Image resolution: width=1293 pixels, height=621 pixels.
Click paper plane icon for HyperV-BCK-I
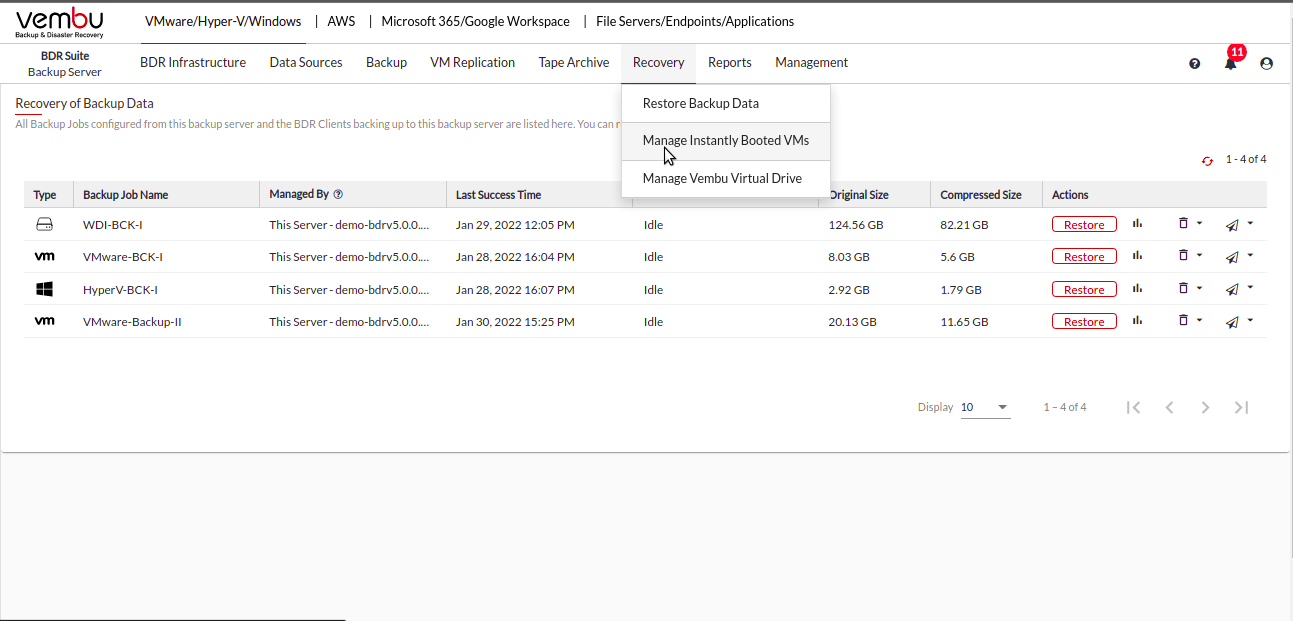tap(1232, 290)
